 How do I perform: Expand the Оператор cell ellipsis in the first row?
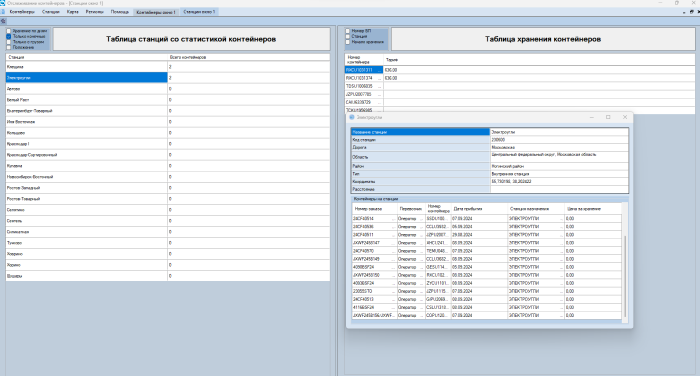pyautogui.click(x=421, y=219)
